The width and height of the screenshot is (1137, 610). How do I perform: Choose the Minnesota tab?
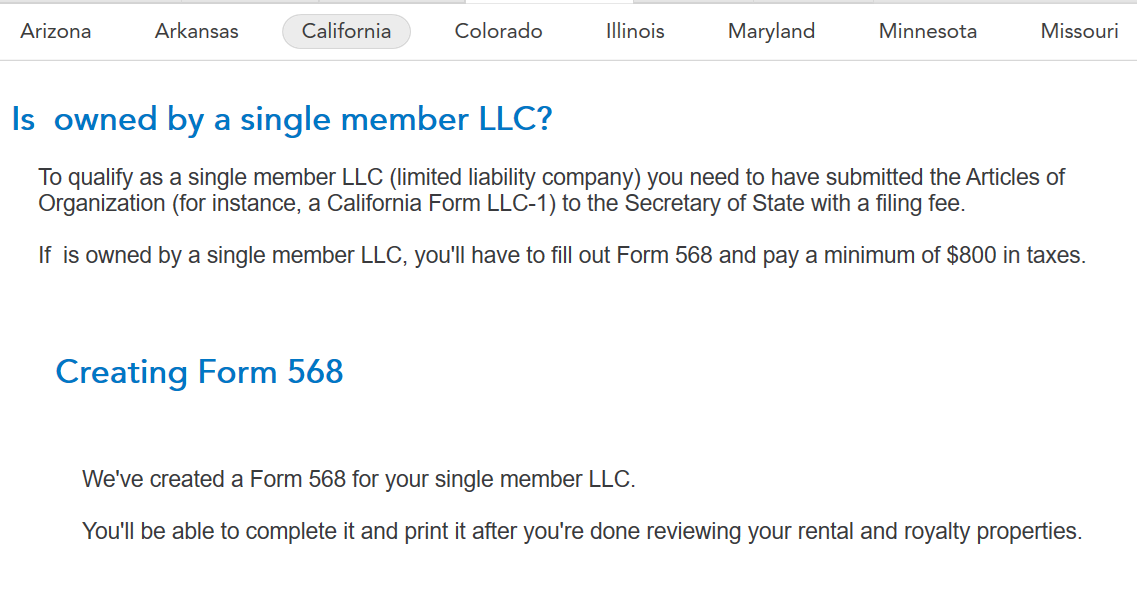tap(928, 31)
